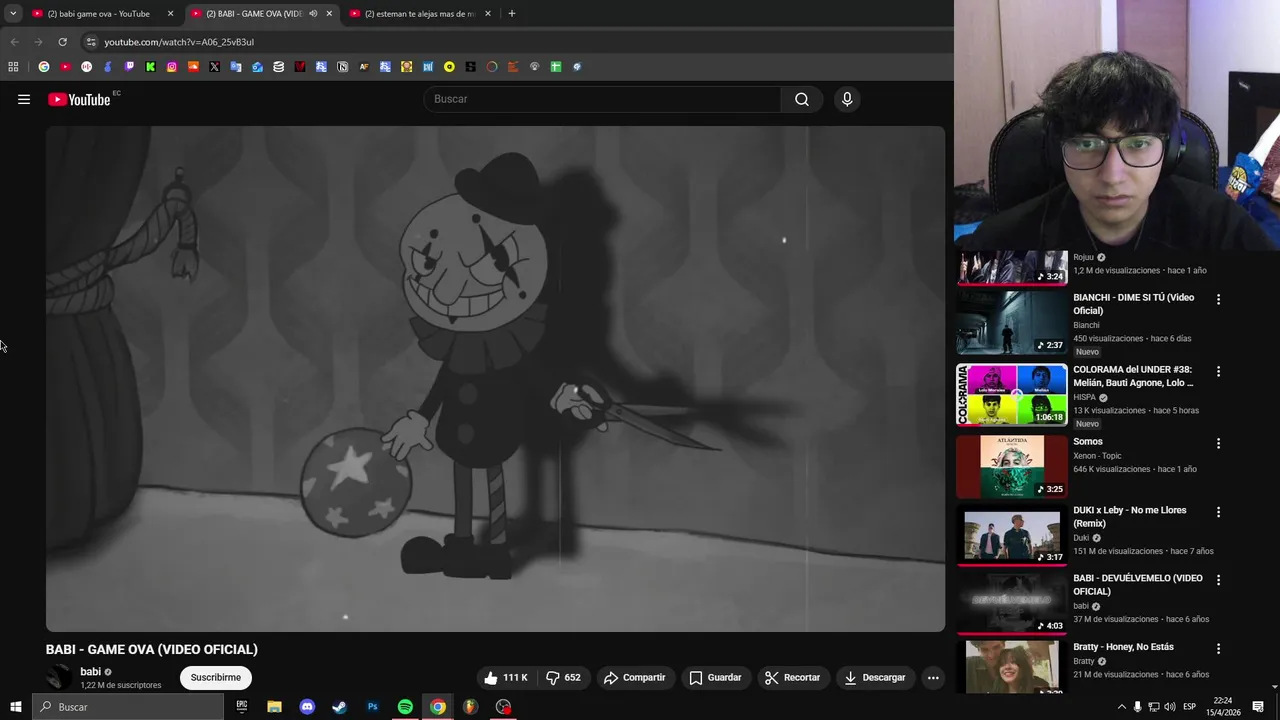Open Spotify from taskbar

click(405, 707)
